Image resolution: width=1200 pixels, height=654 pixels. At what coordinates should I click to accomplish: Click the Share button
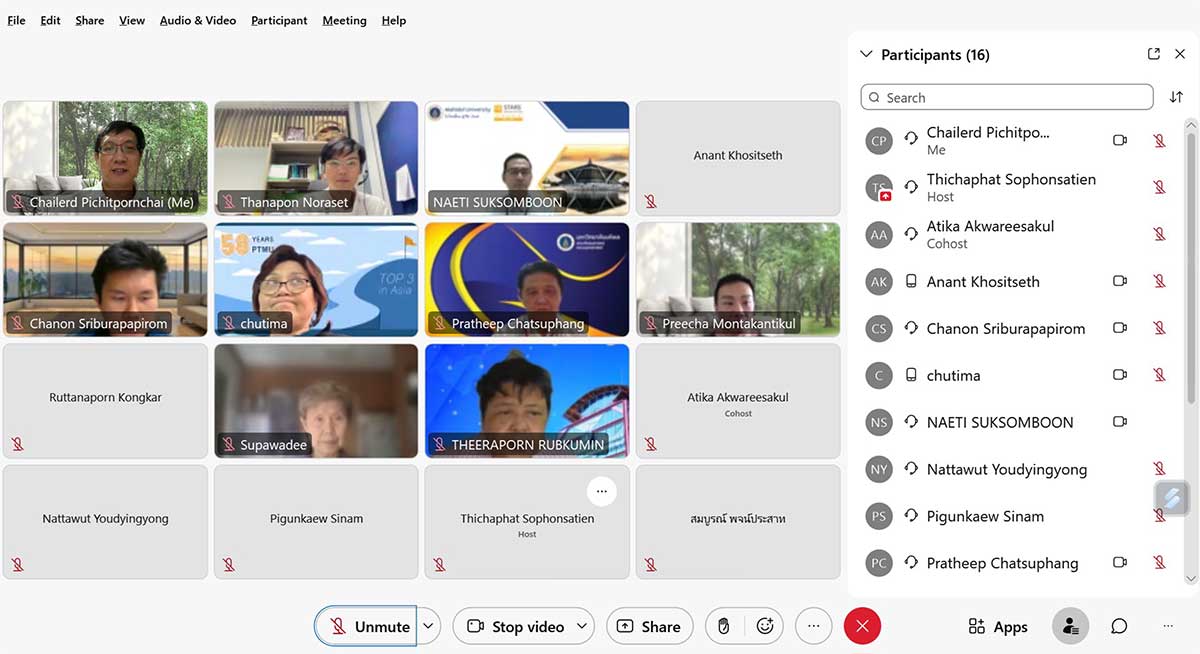[649, 626]
